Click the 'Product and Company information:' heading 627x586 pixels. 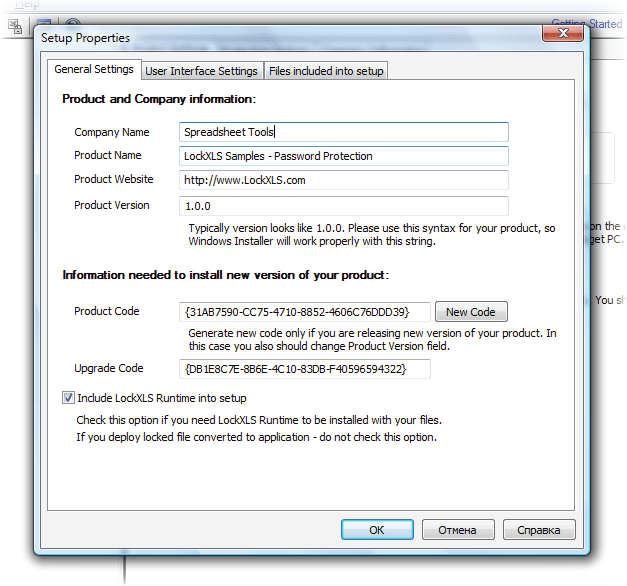(x=159, y=99)
